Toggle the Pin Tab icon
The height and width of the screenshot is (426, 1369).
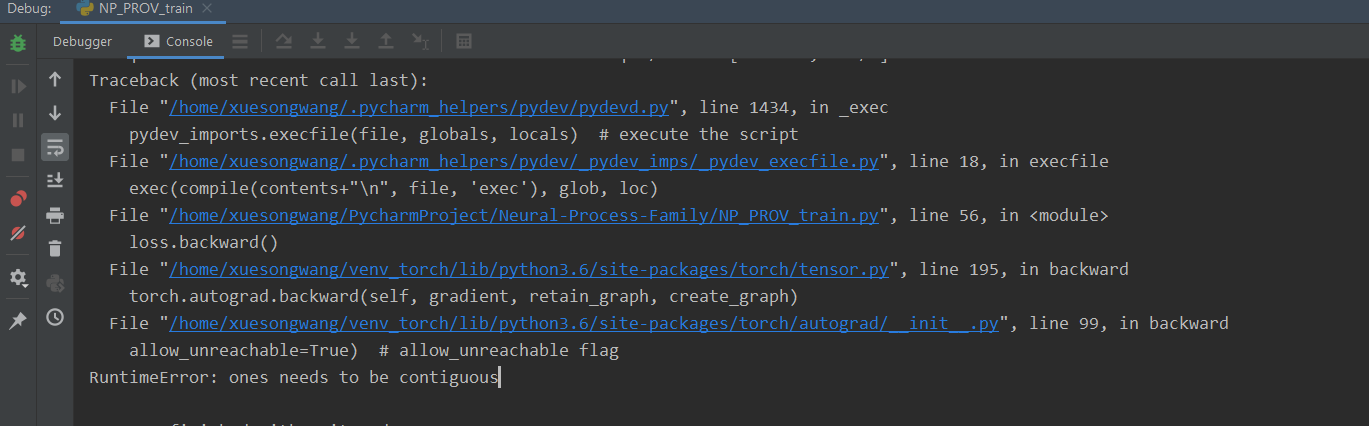pos(18,321)
